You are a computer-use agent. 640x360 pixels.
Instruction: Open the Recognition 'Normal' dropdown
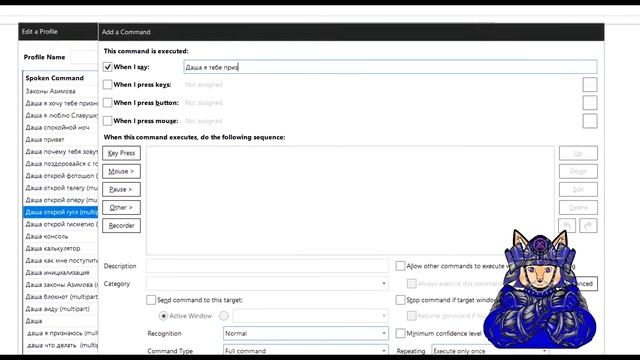[x=306, y=333]
